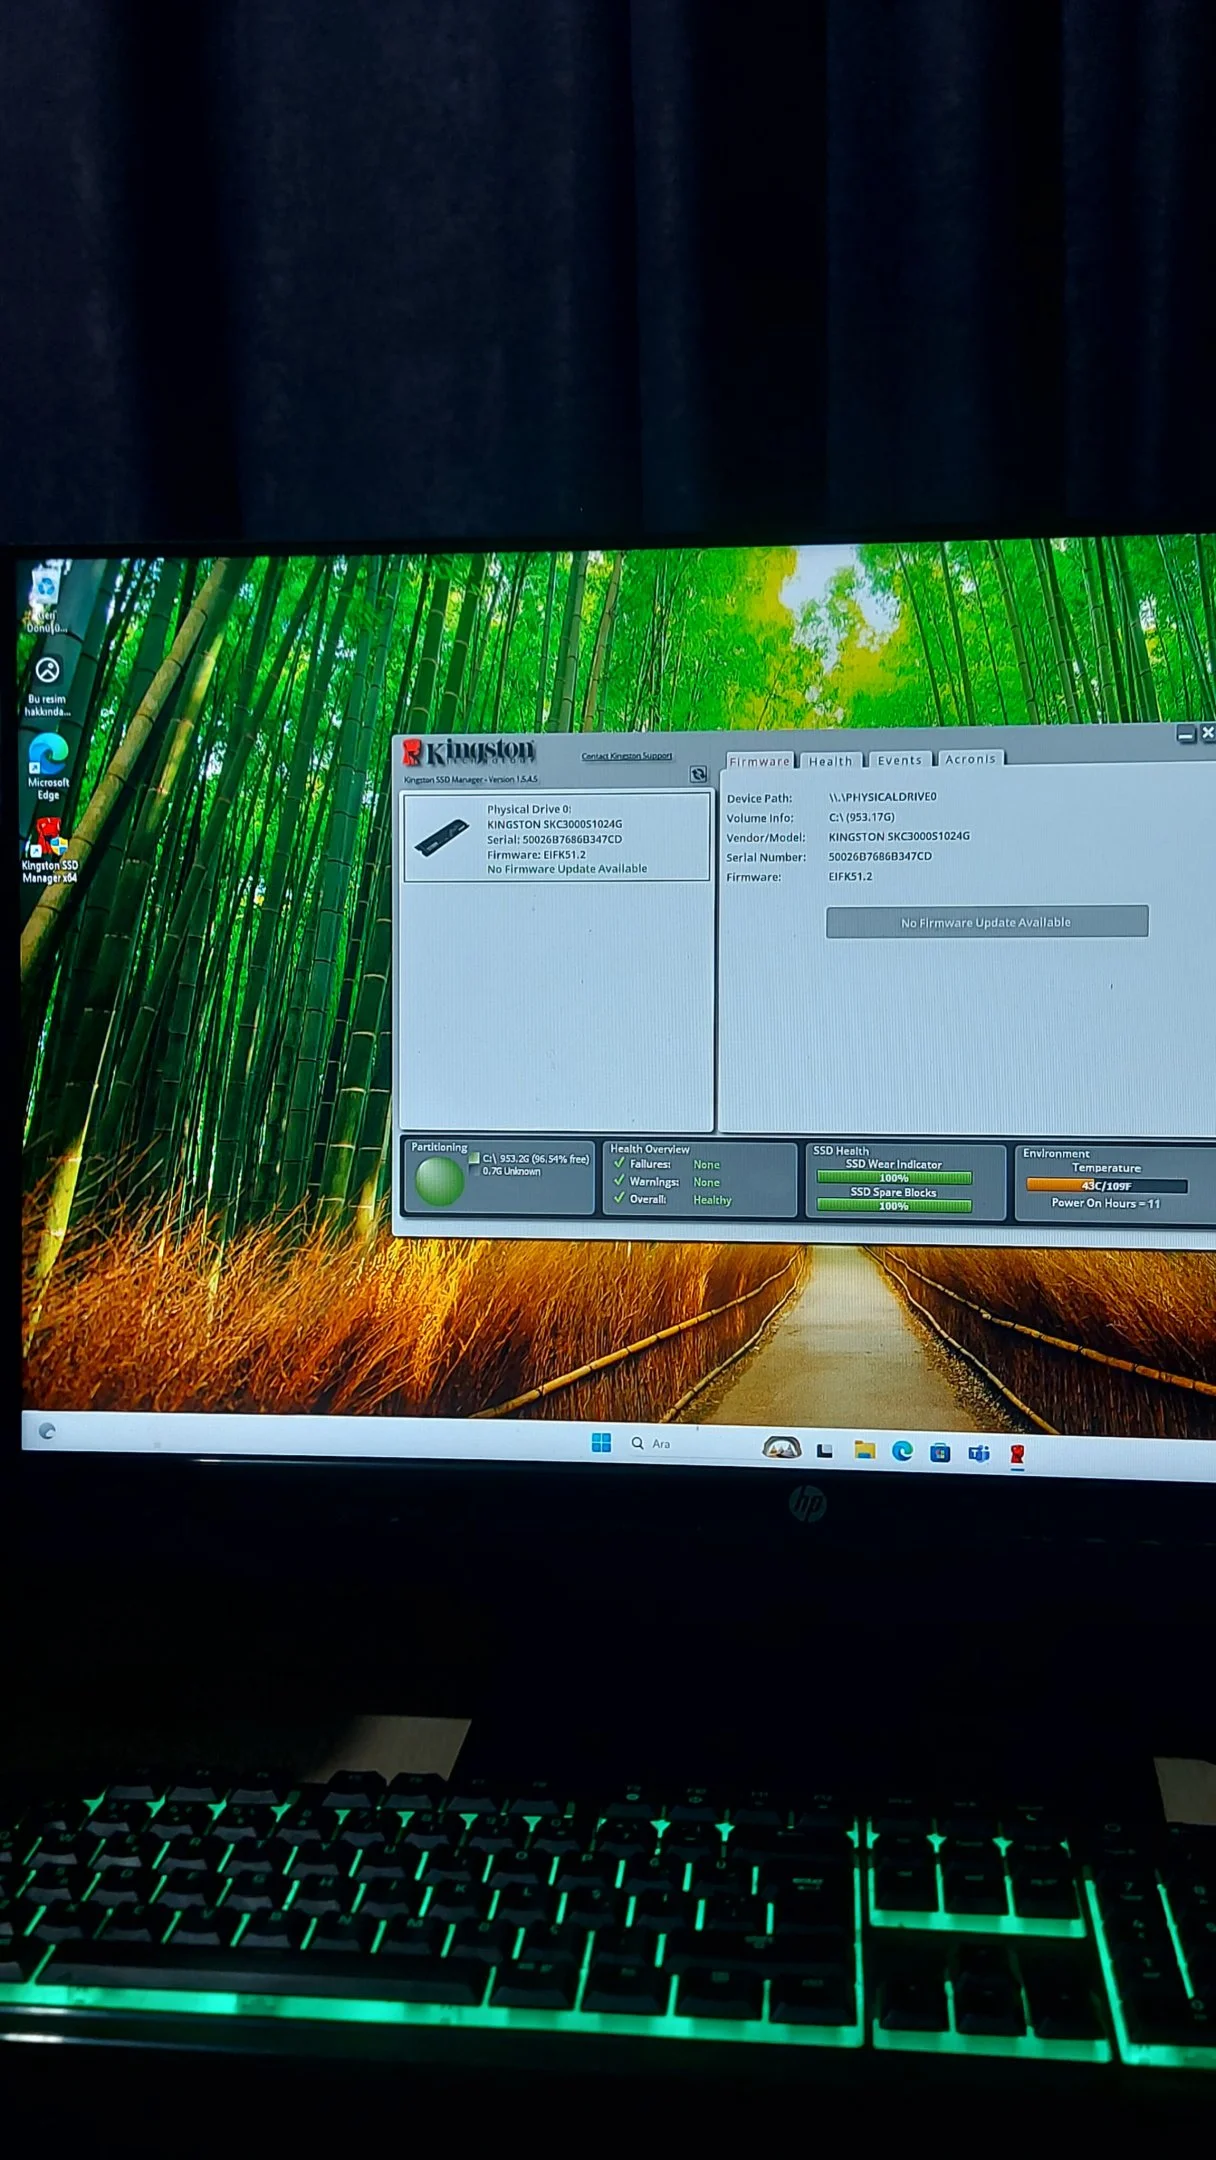The image size is (1216, 2160).
Task: Click the Vendor/Model value in Firmware tab
Action: [x=899, y=836]
